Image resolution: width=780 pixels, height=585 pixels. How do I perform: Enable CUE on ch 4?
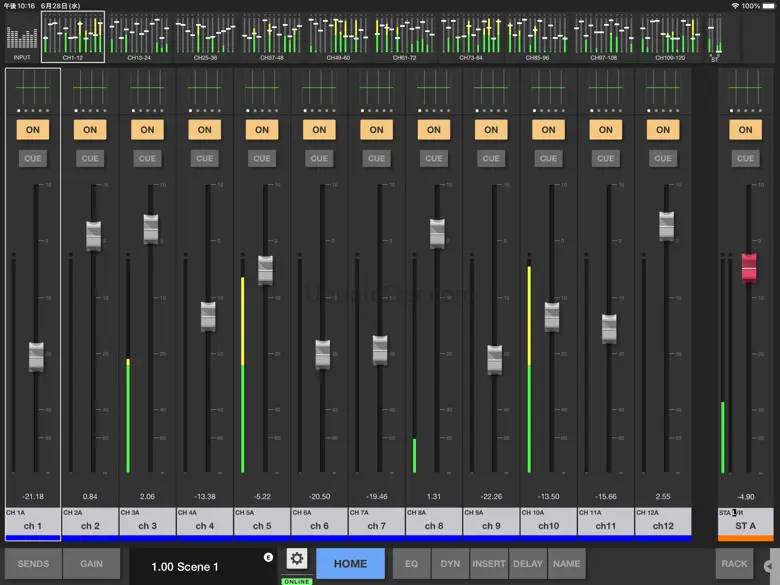coord(204,159)
